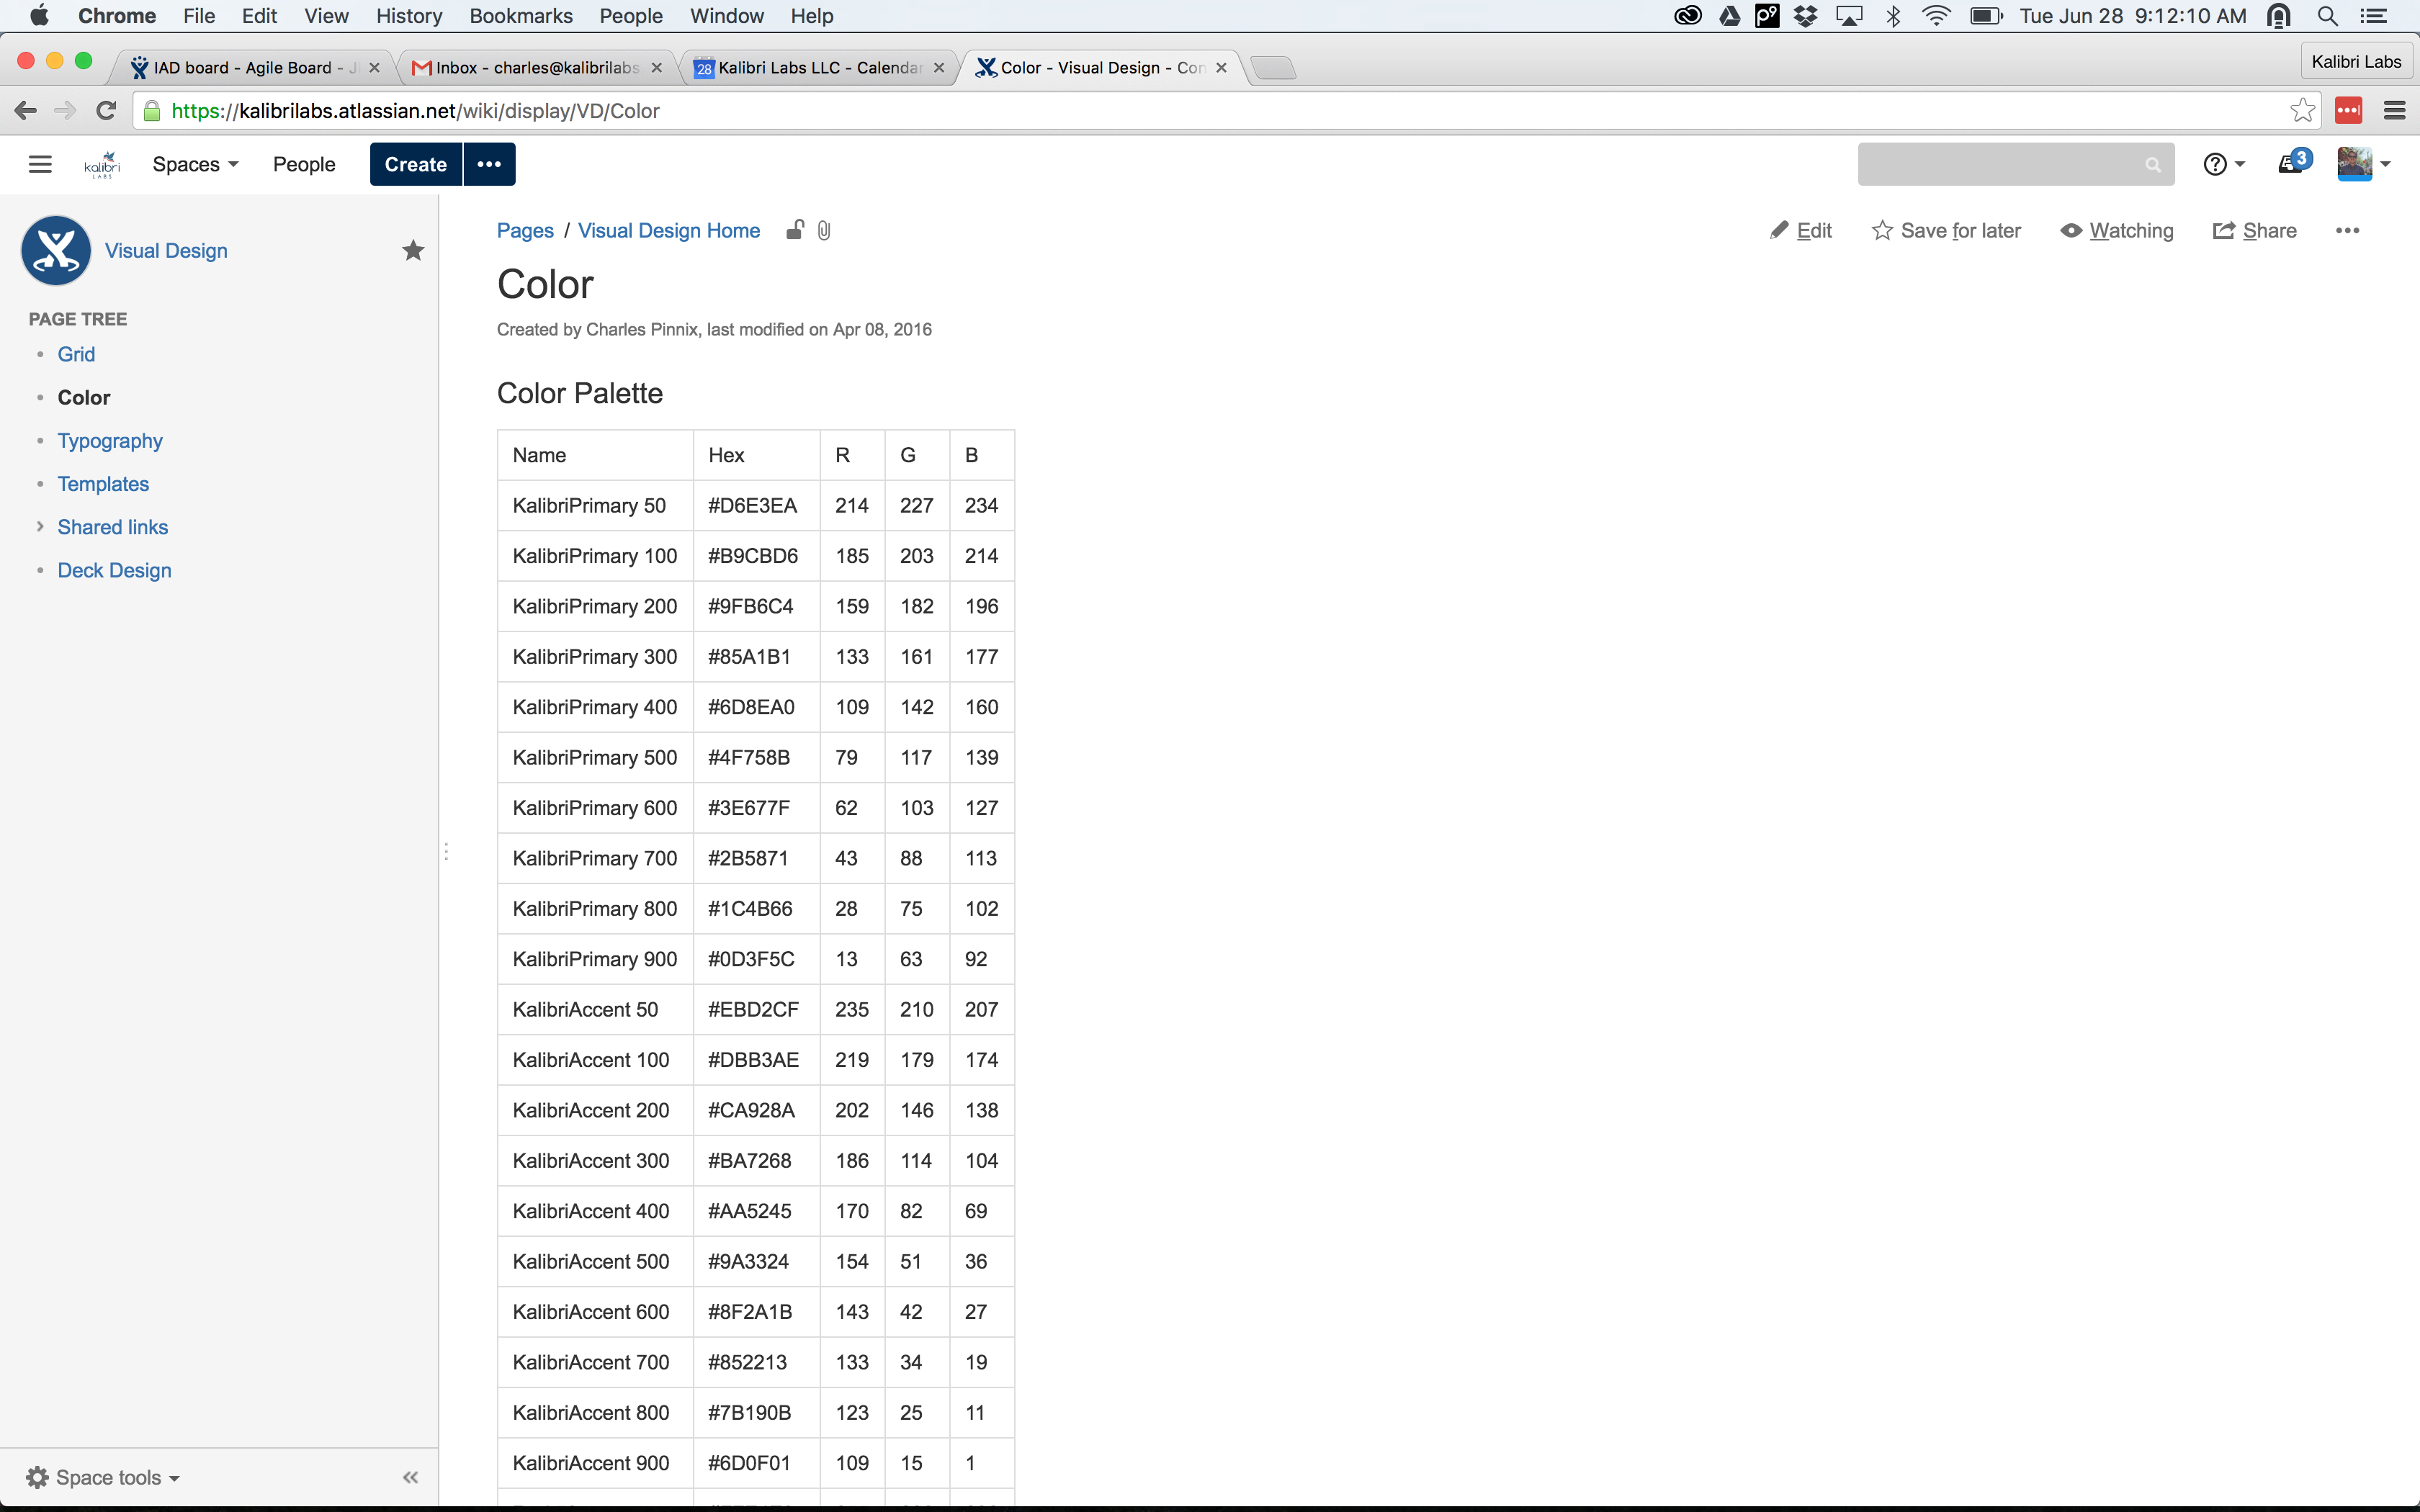Expand the Shared links tree item
Image resolution: width=2420 pixels, height=1512 pixels.
coord(40,526)
